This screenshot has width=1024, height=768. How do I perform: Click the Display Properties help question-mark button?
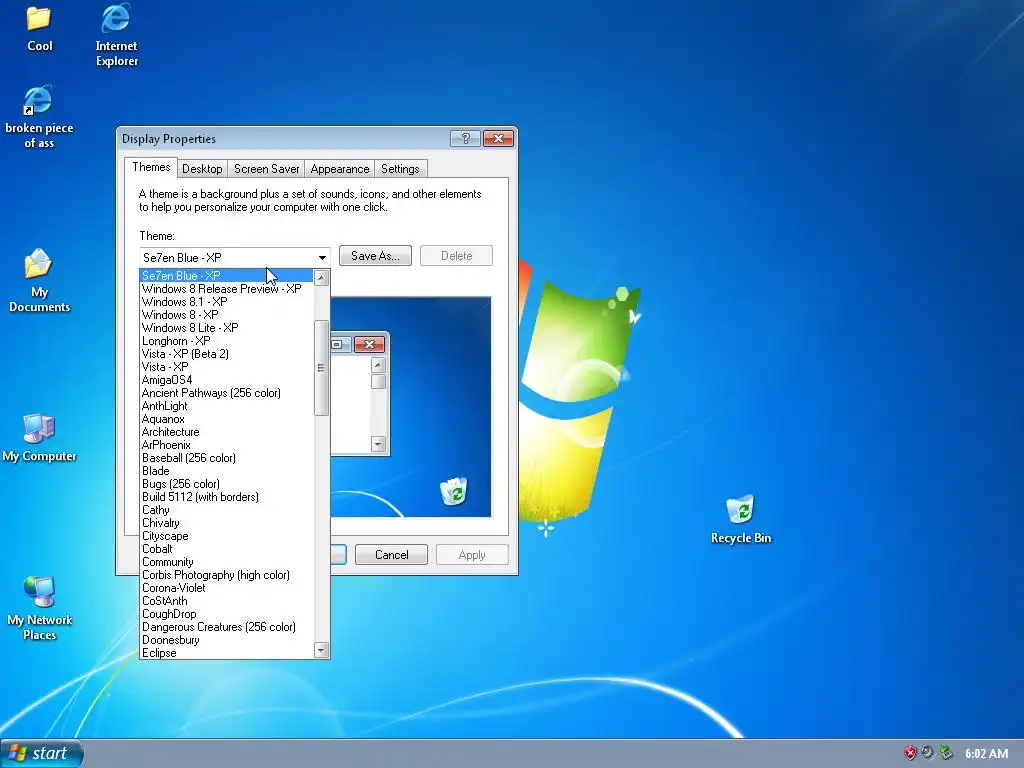point(465,138)
